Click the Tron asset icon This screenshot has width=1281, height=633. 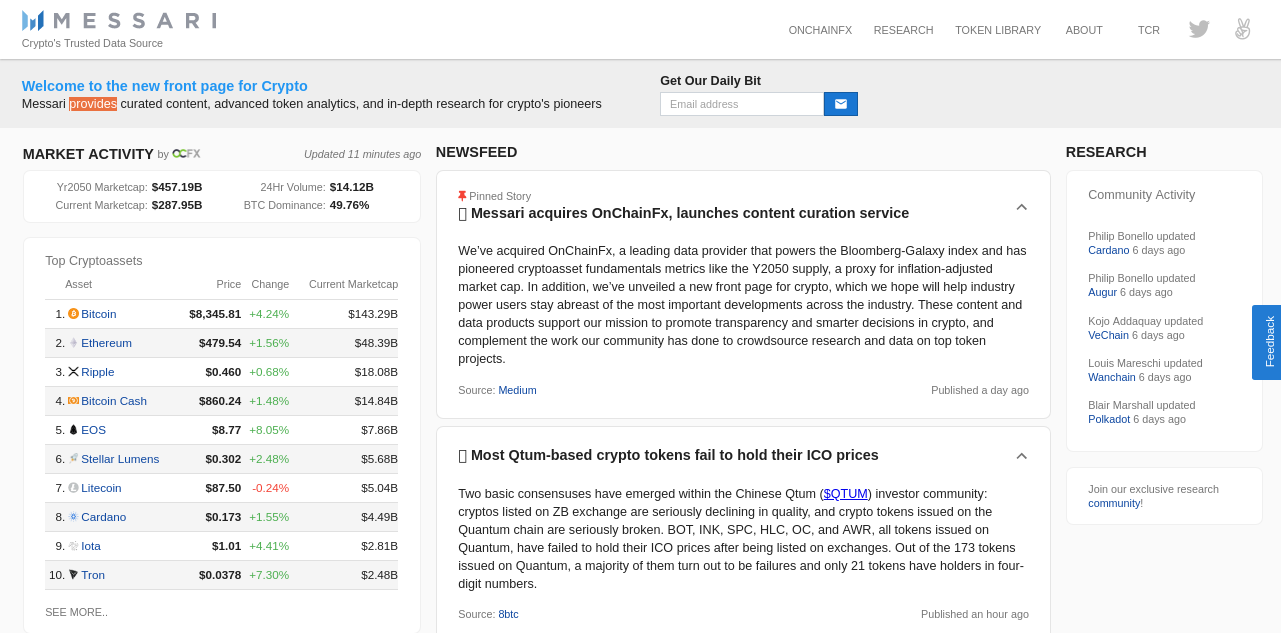click(x=73, y=575)
